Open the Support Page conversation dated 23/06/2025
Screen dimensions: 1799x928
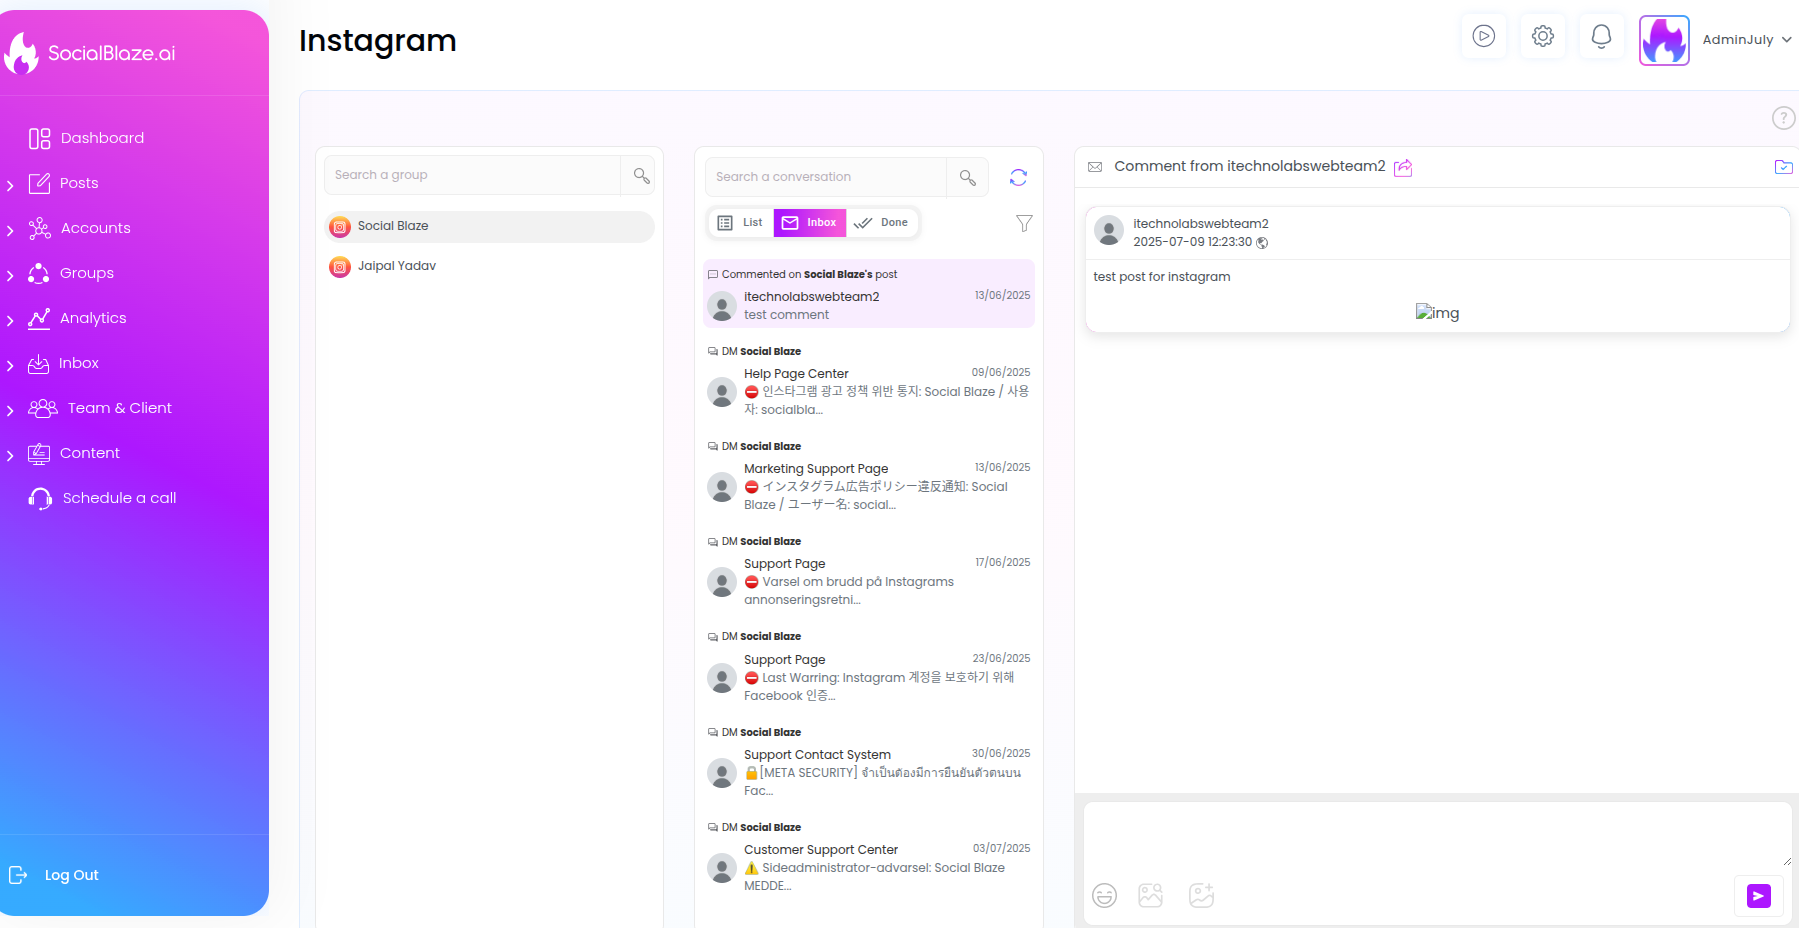click(869, 668)
